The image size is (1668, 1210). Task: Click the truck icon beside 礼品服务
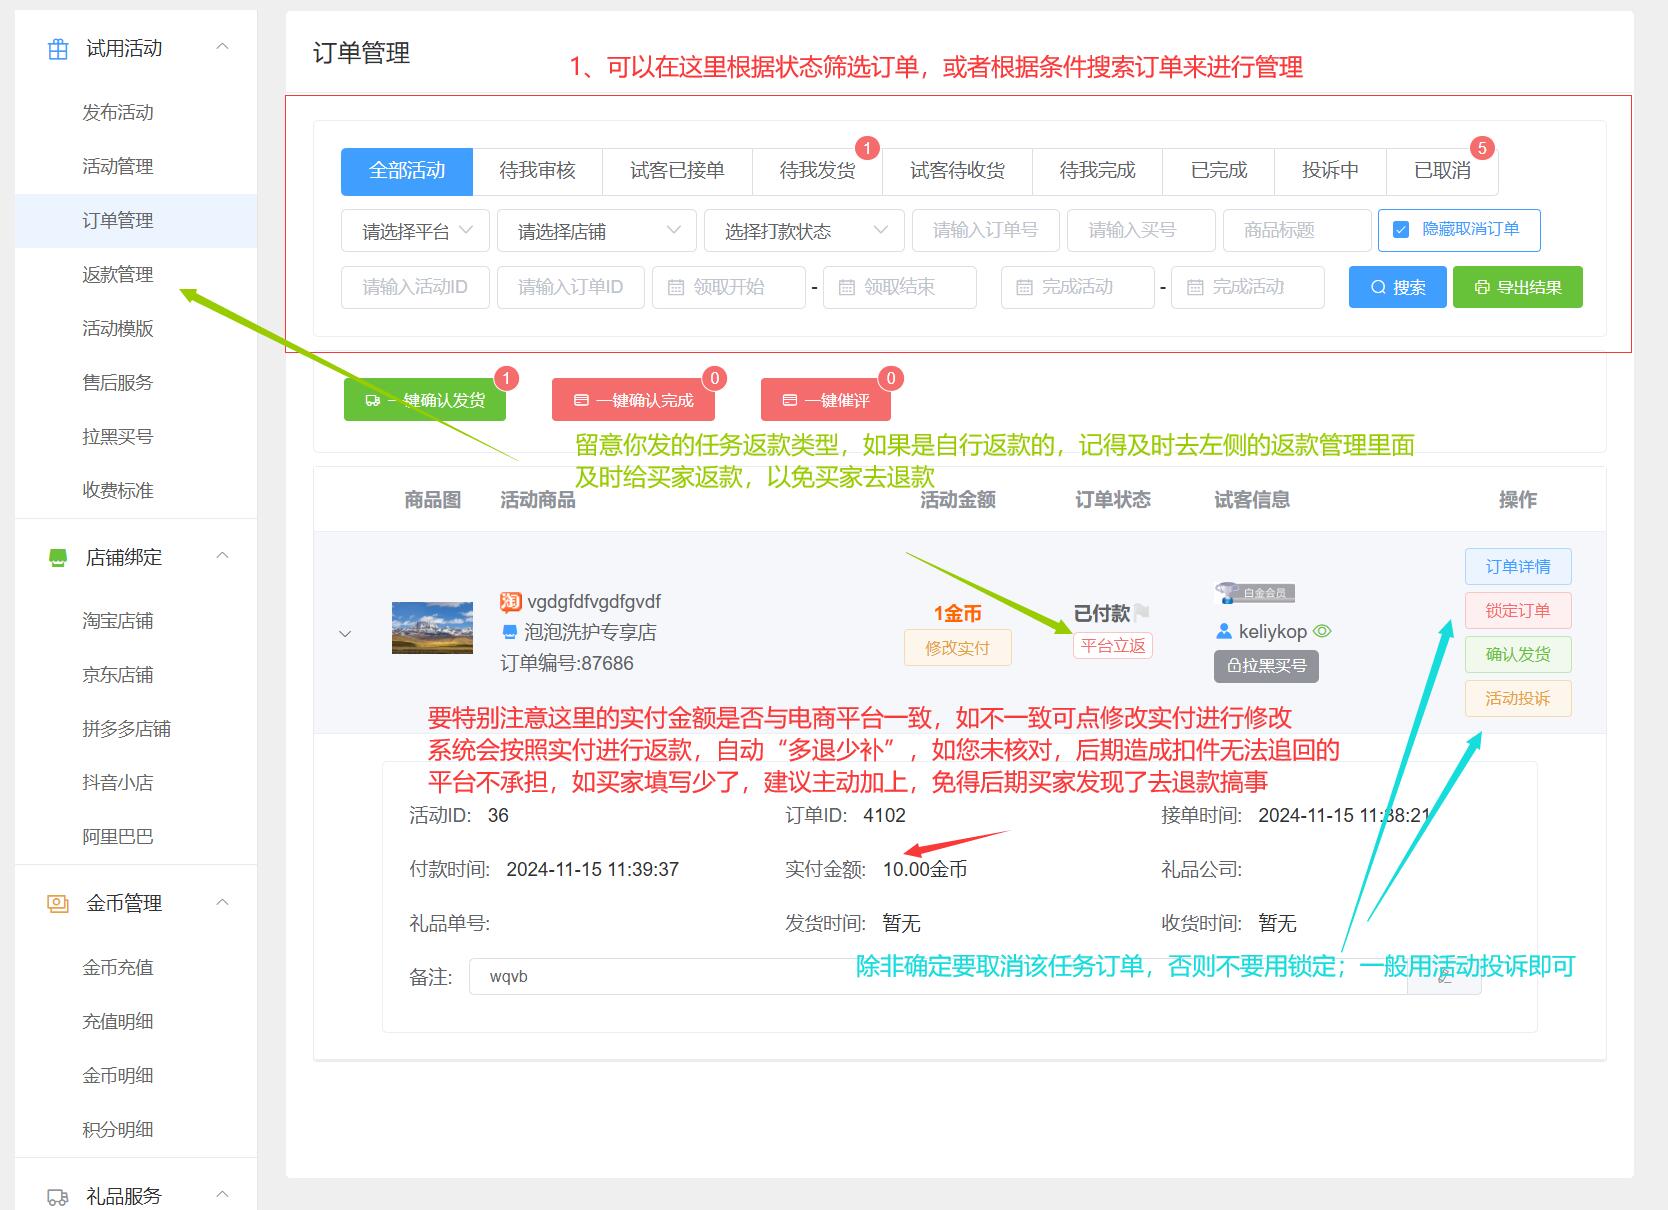58,1197
